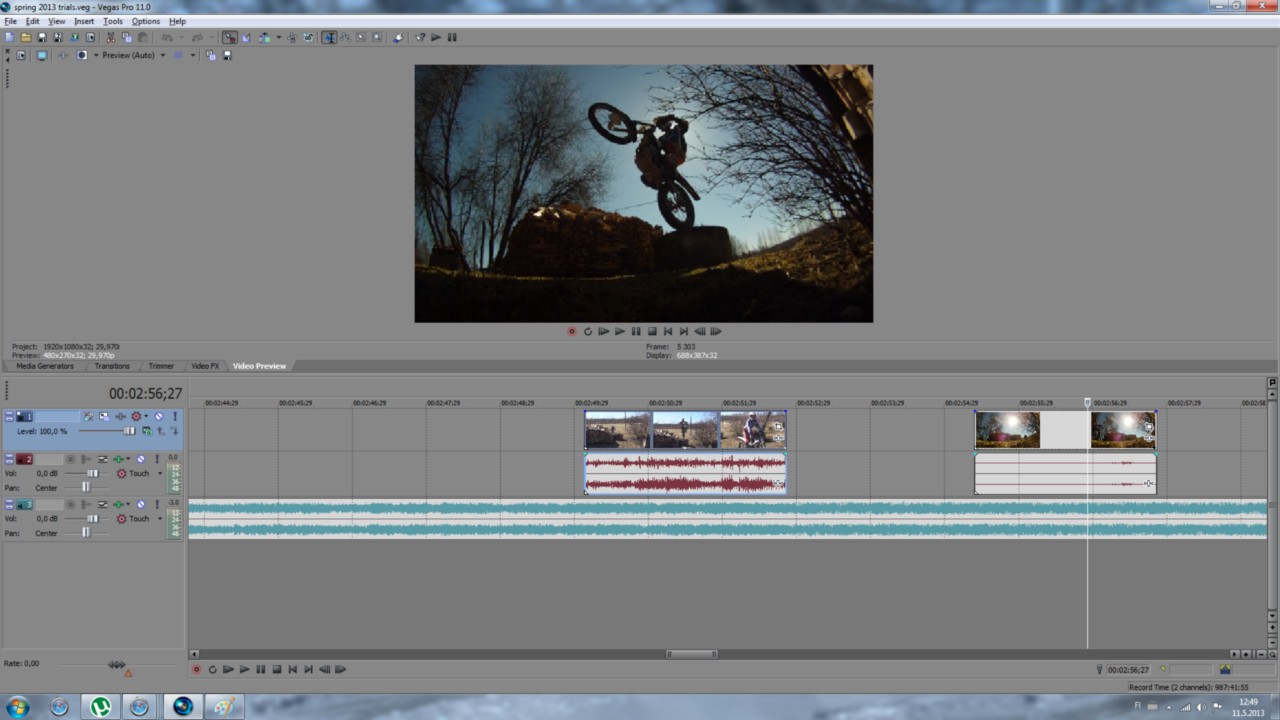Image resolution: width=1280 pixels, height=720 pixels.
Task: Switch to the Transitions tab
Action: (112, 366)
